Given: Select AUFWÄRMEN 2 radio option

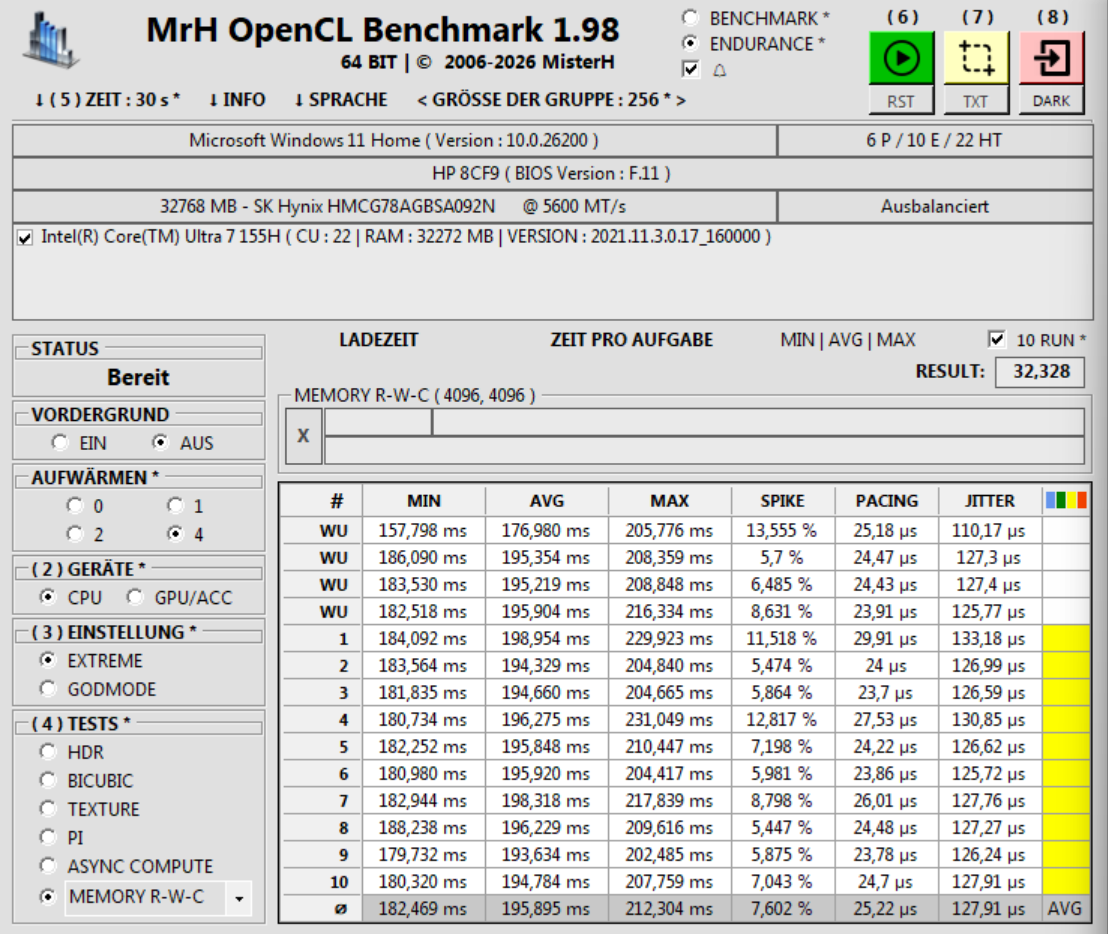Looking at the screenshot, I should [x=75, y=533].
